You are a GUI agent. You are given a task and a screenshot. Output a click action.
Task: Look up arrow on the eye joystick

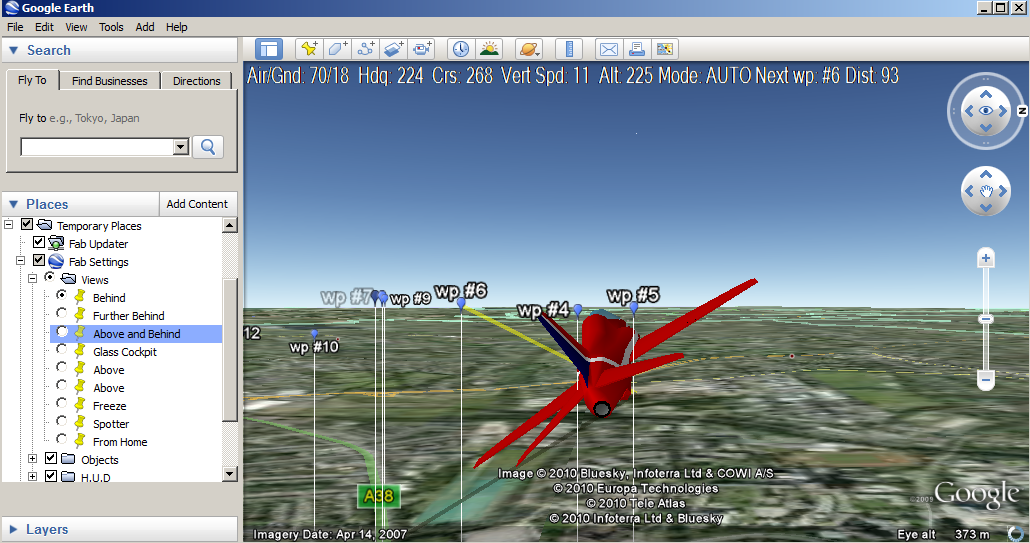point(985,95)
